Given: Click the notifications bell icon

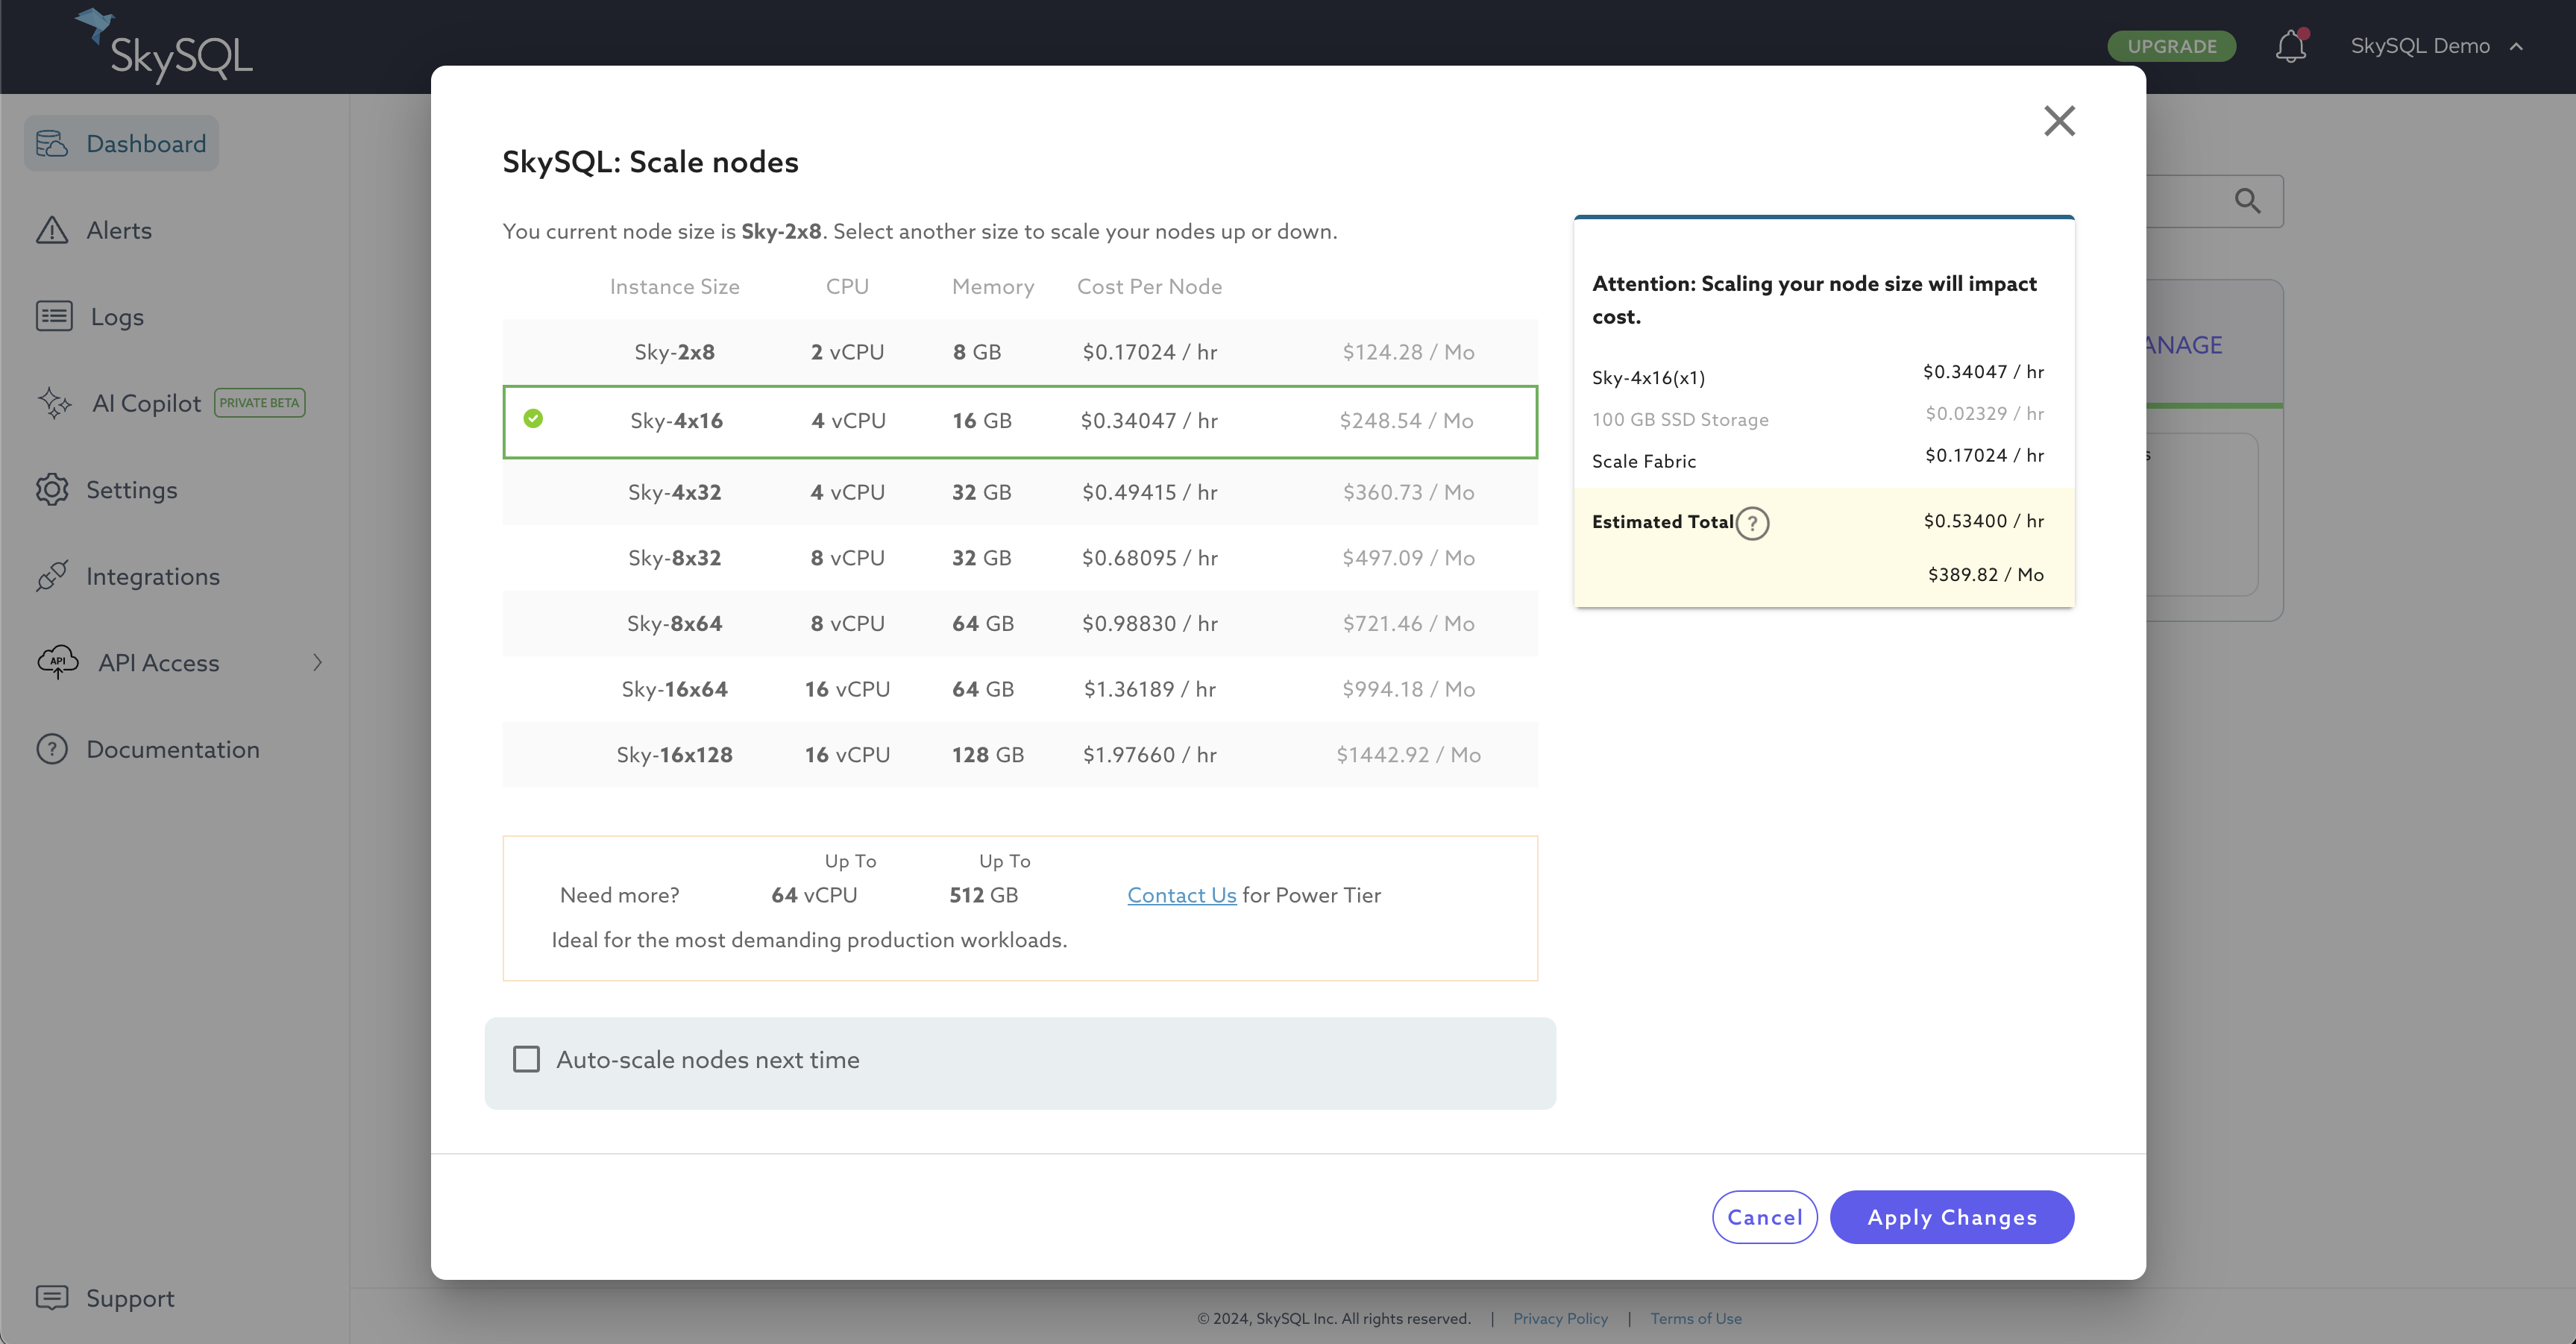Looking at the screenshot, I should click(x=2290, y=46).
